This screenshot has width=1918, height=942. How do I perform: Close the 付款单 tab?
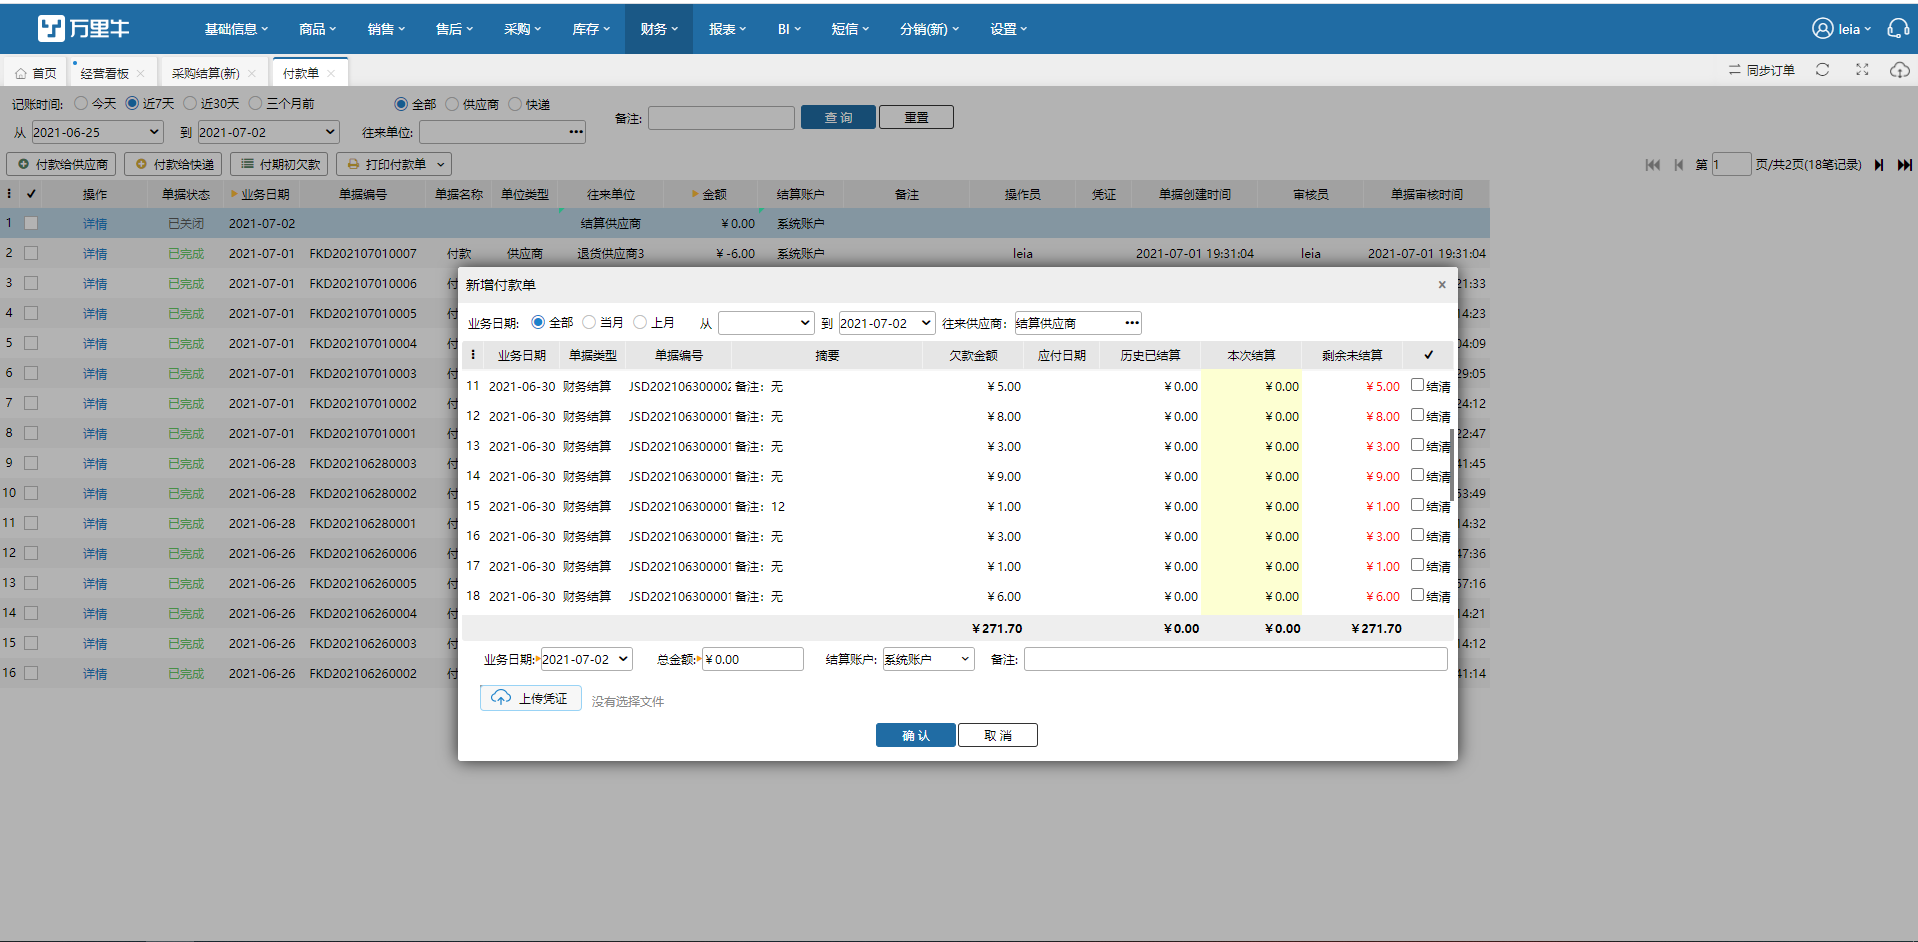click(x=331, y=73)
